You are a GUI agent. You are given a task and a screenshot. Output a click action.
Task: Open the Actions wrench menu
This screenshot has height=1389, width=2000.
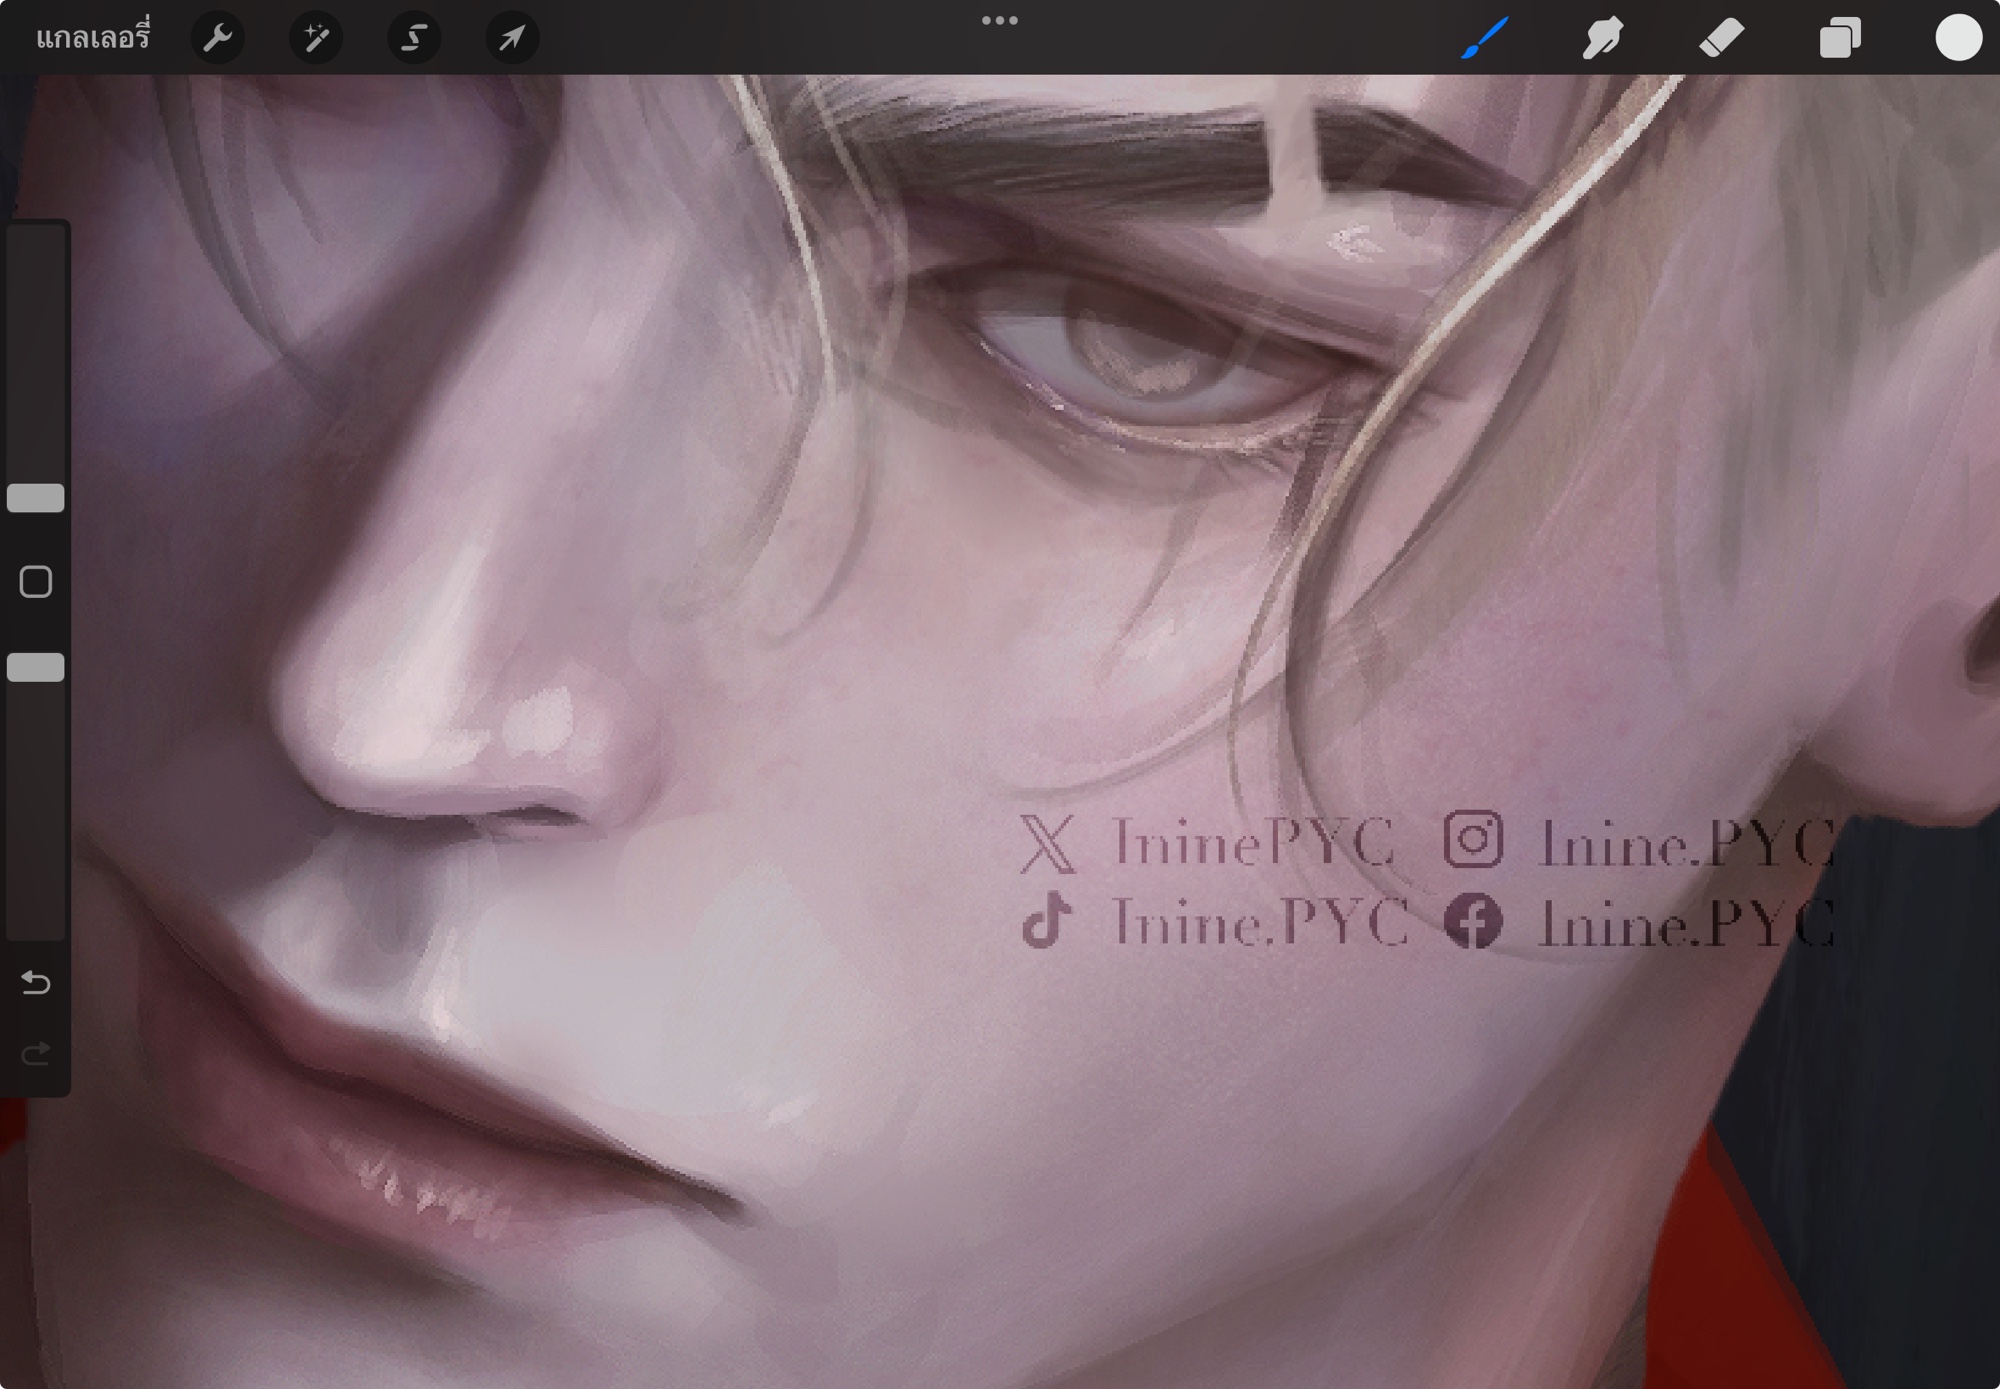[217, 38]
